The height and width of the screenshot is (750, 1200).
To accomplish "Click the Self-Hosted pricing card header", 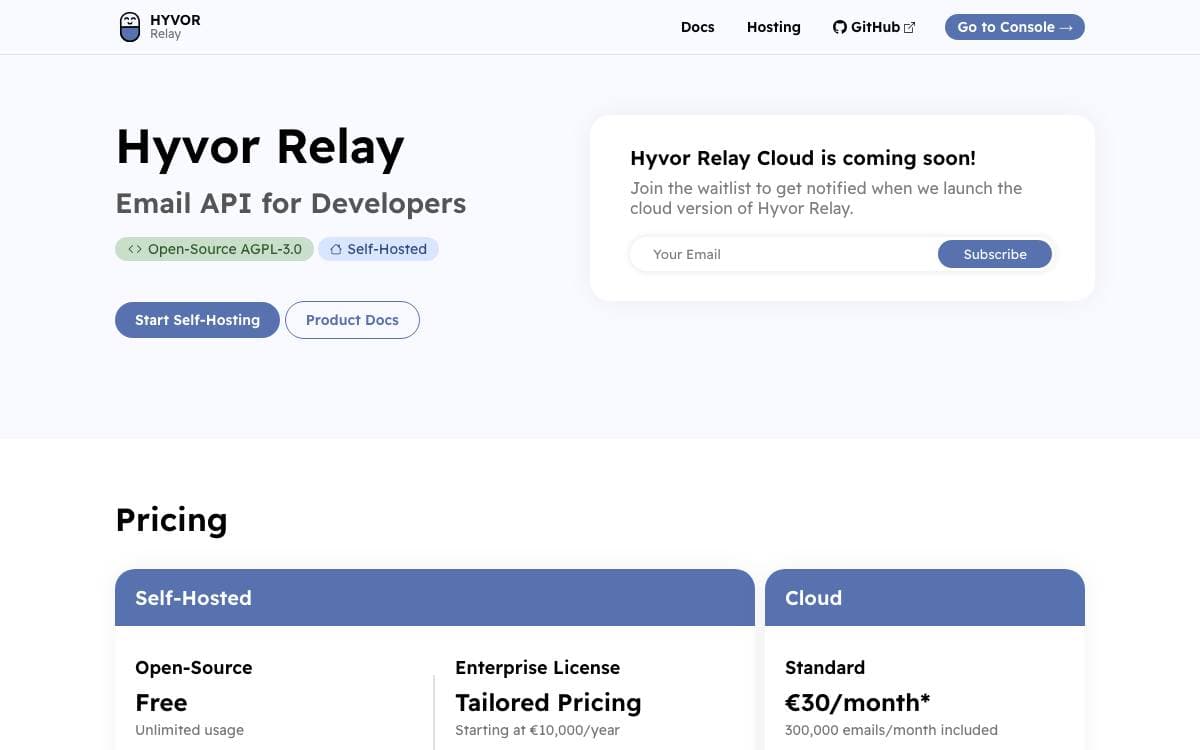I will pyautogui.click(x=435, y=598).
